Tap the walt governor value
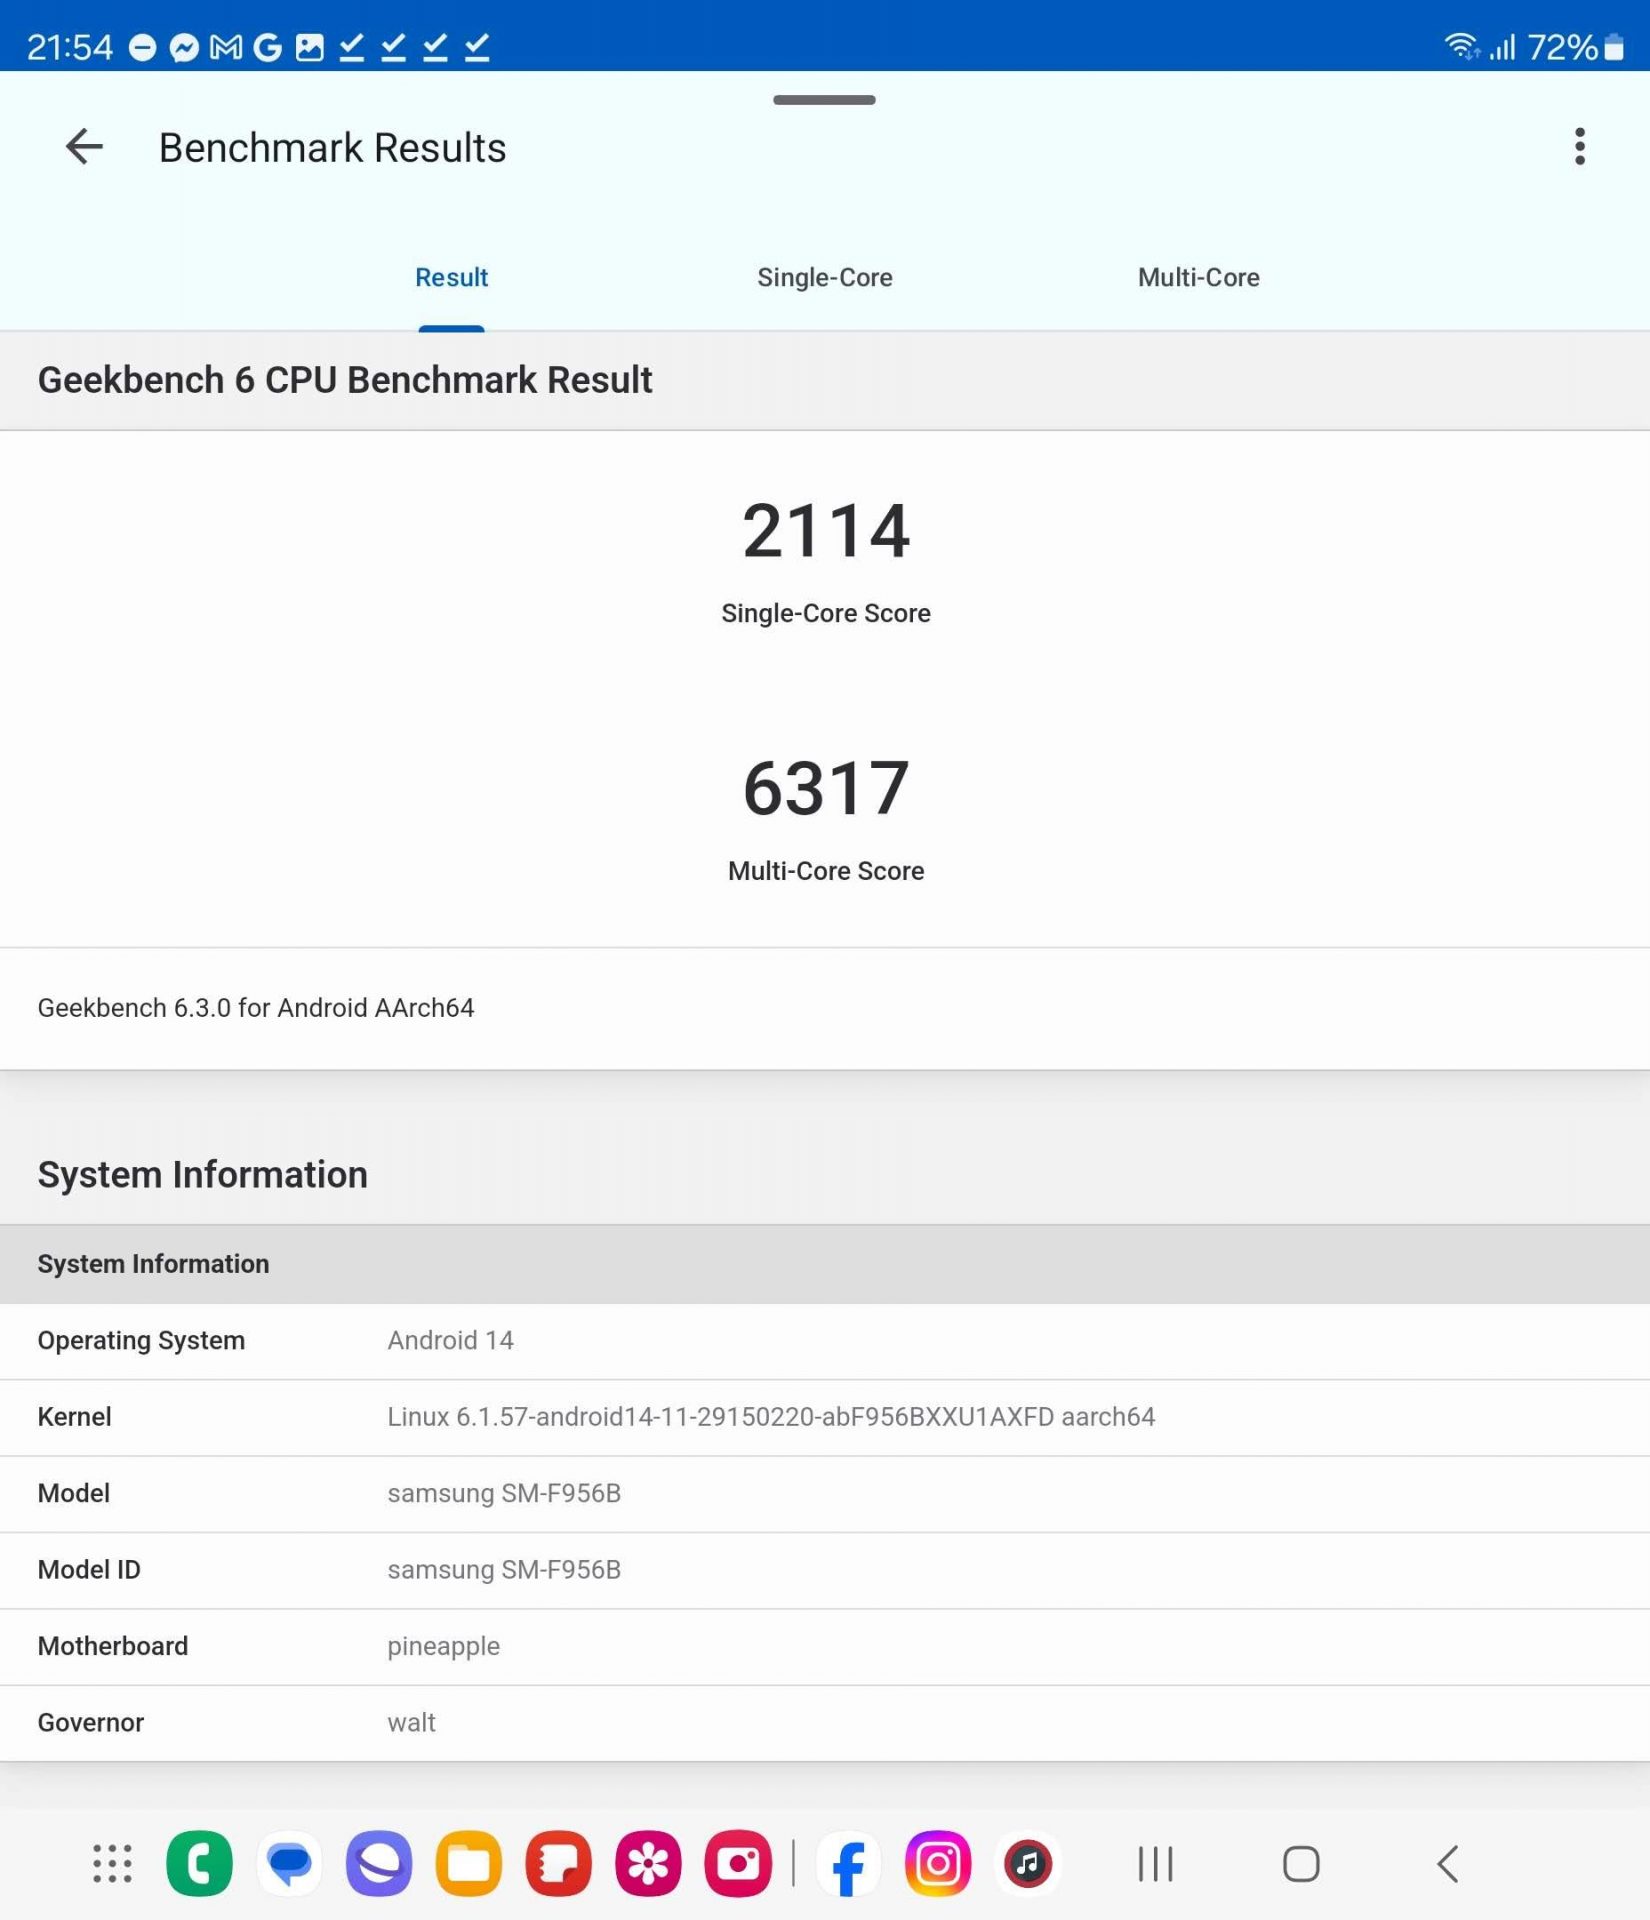1650x1920 pixels. 411,1722
